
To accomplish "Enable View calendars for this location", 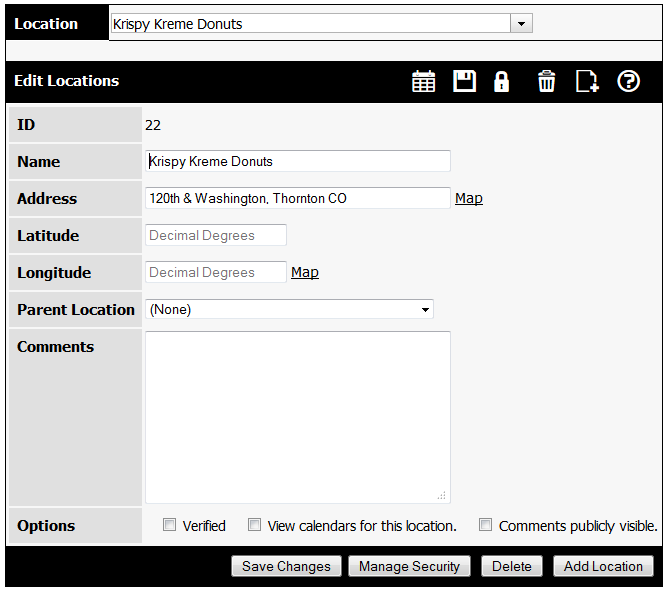I will point(255,524).
